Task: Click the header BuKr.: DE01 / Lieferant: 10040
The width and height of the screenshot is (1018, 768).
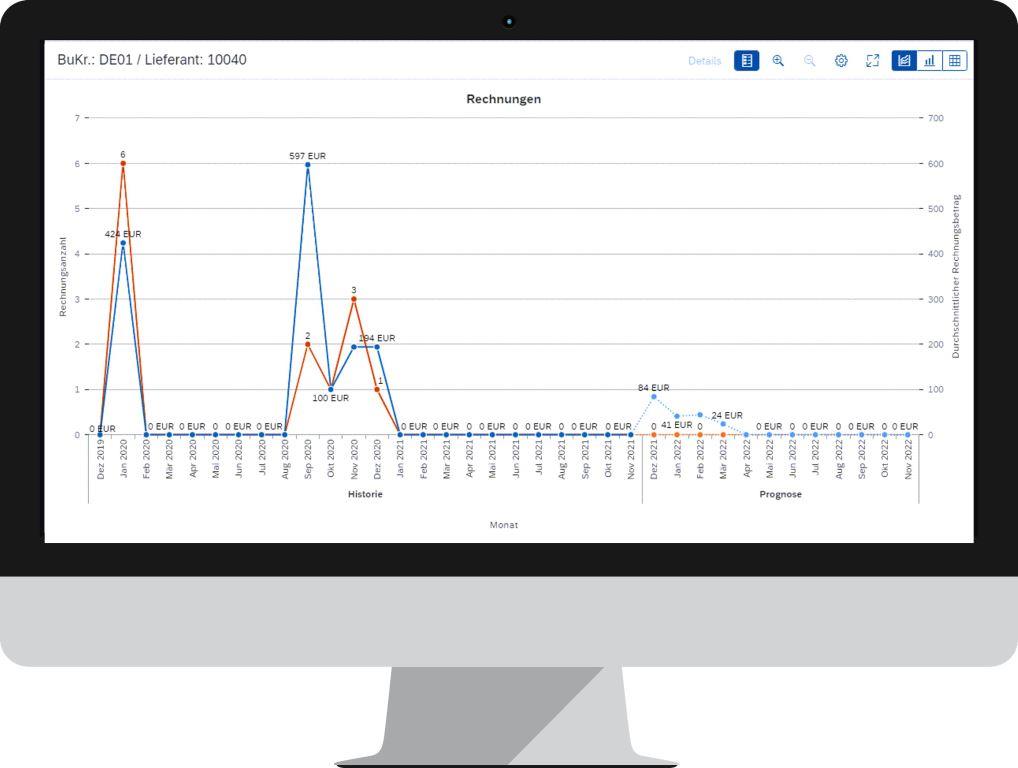Action: click(x=152, y=60)
